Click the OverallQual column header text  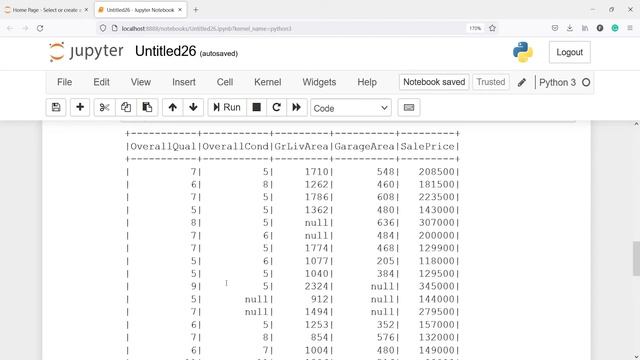163,147
